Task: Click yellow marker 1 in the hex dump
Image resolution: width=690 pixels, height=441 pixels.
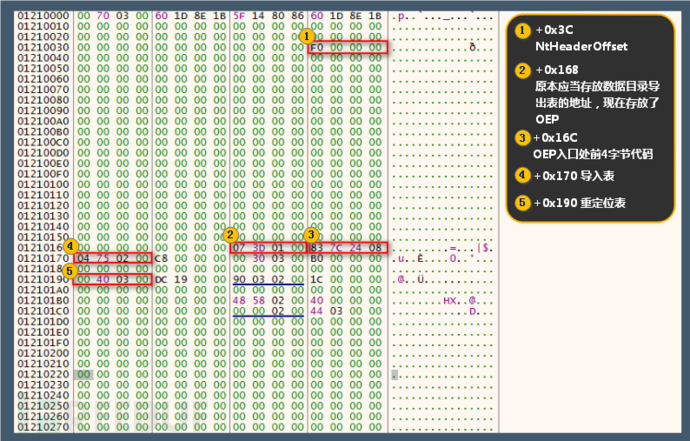Action: click(307, 35)
